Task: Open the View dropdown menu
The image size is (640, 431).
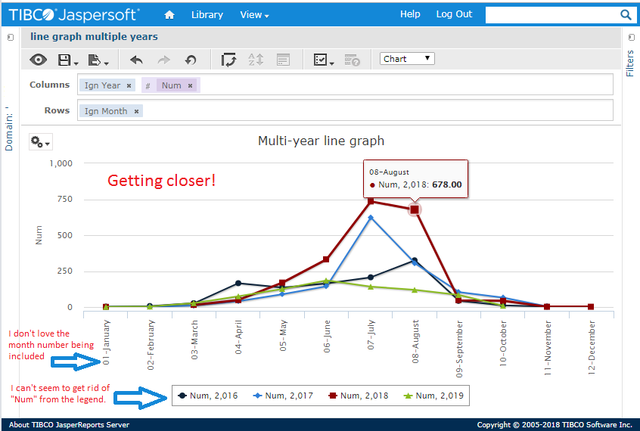Action: tap(254, 15)
